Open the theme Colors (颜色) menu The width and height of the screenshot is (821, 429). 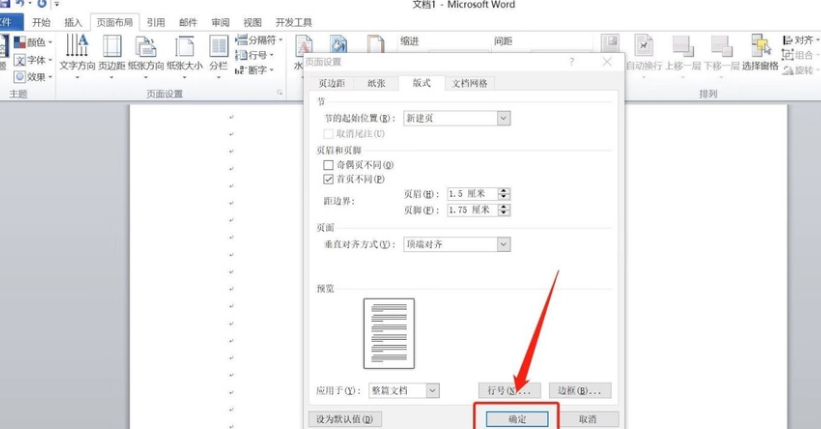(33, 42)
